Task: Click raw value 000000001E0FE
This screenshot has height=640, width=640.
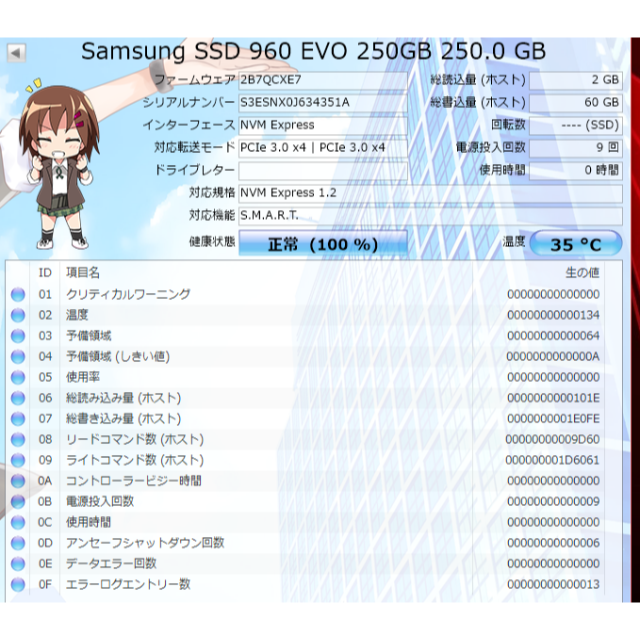Action: tap(553, 419)
